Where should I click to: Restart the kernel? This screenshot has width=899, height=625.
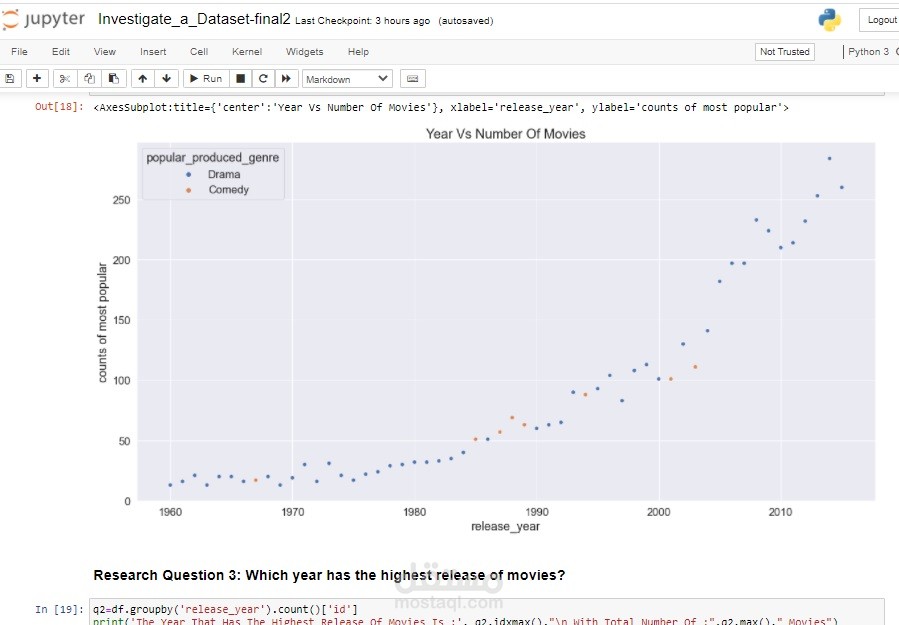262,78
